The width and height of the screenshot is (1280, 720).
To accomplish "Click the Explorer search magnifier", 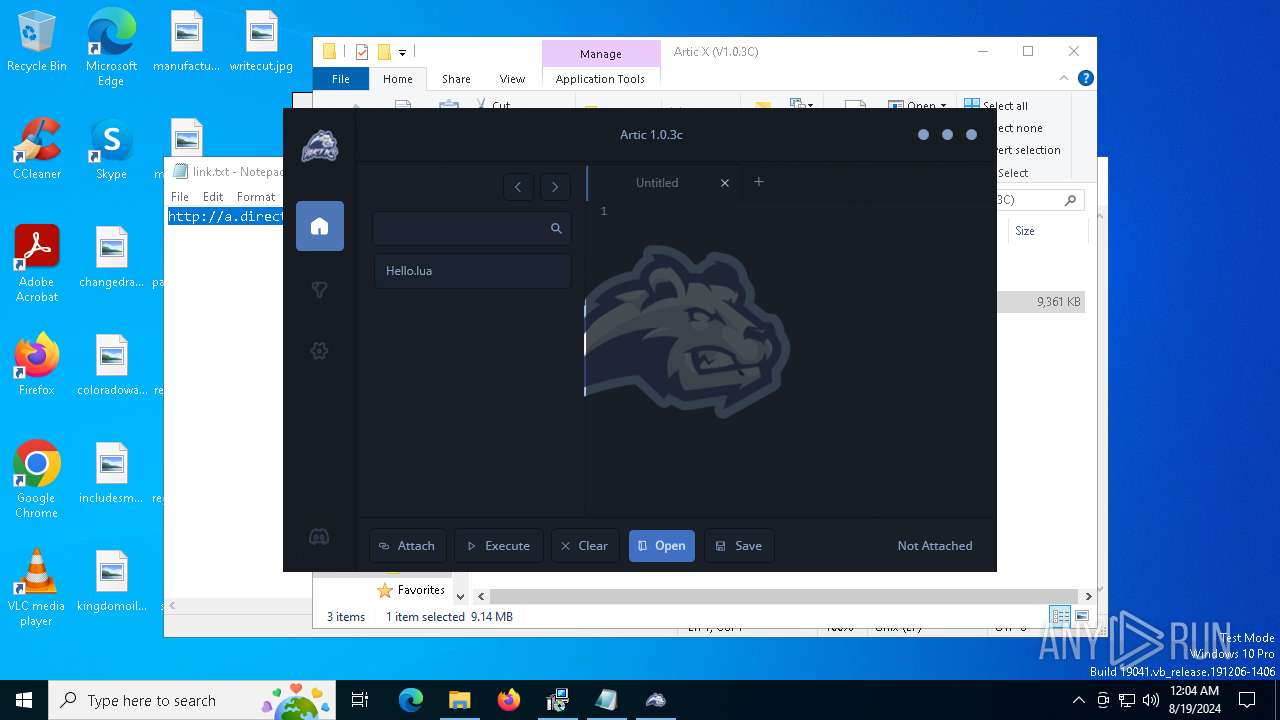I will coord(1070,200).
